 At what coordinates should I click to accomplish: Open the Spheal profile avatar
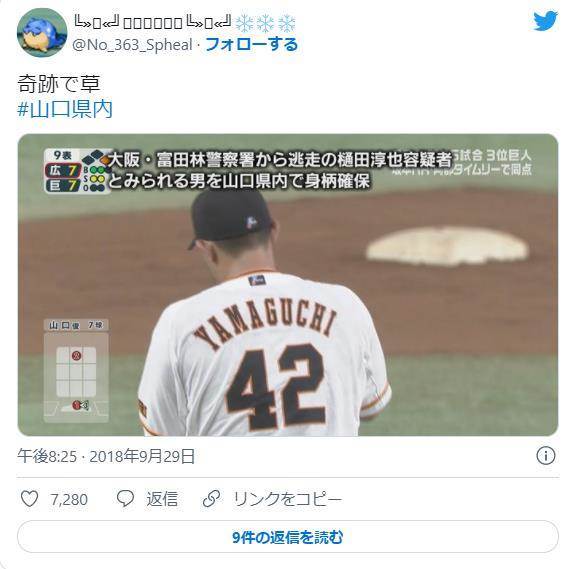click(42, 33)
